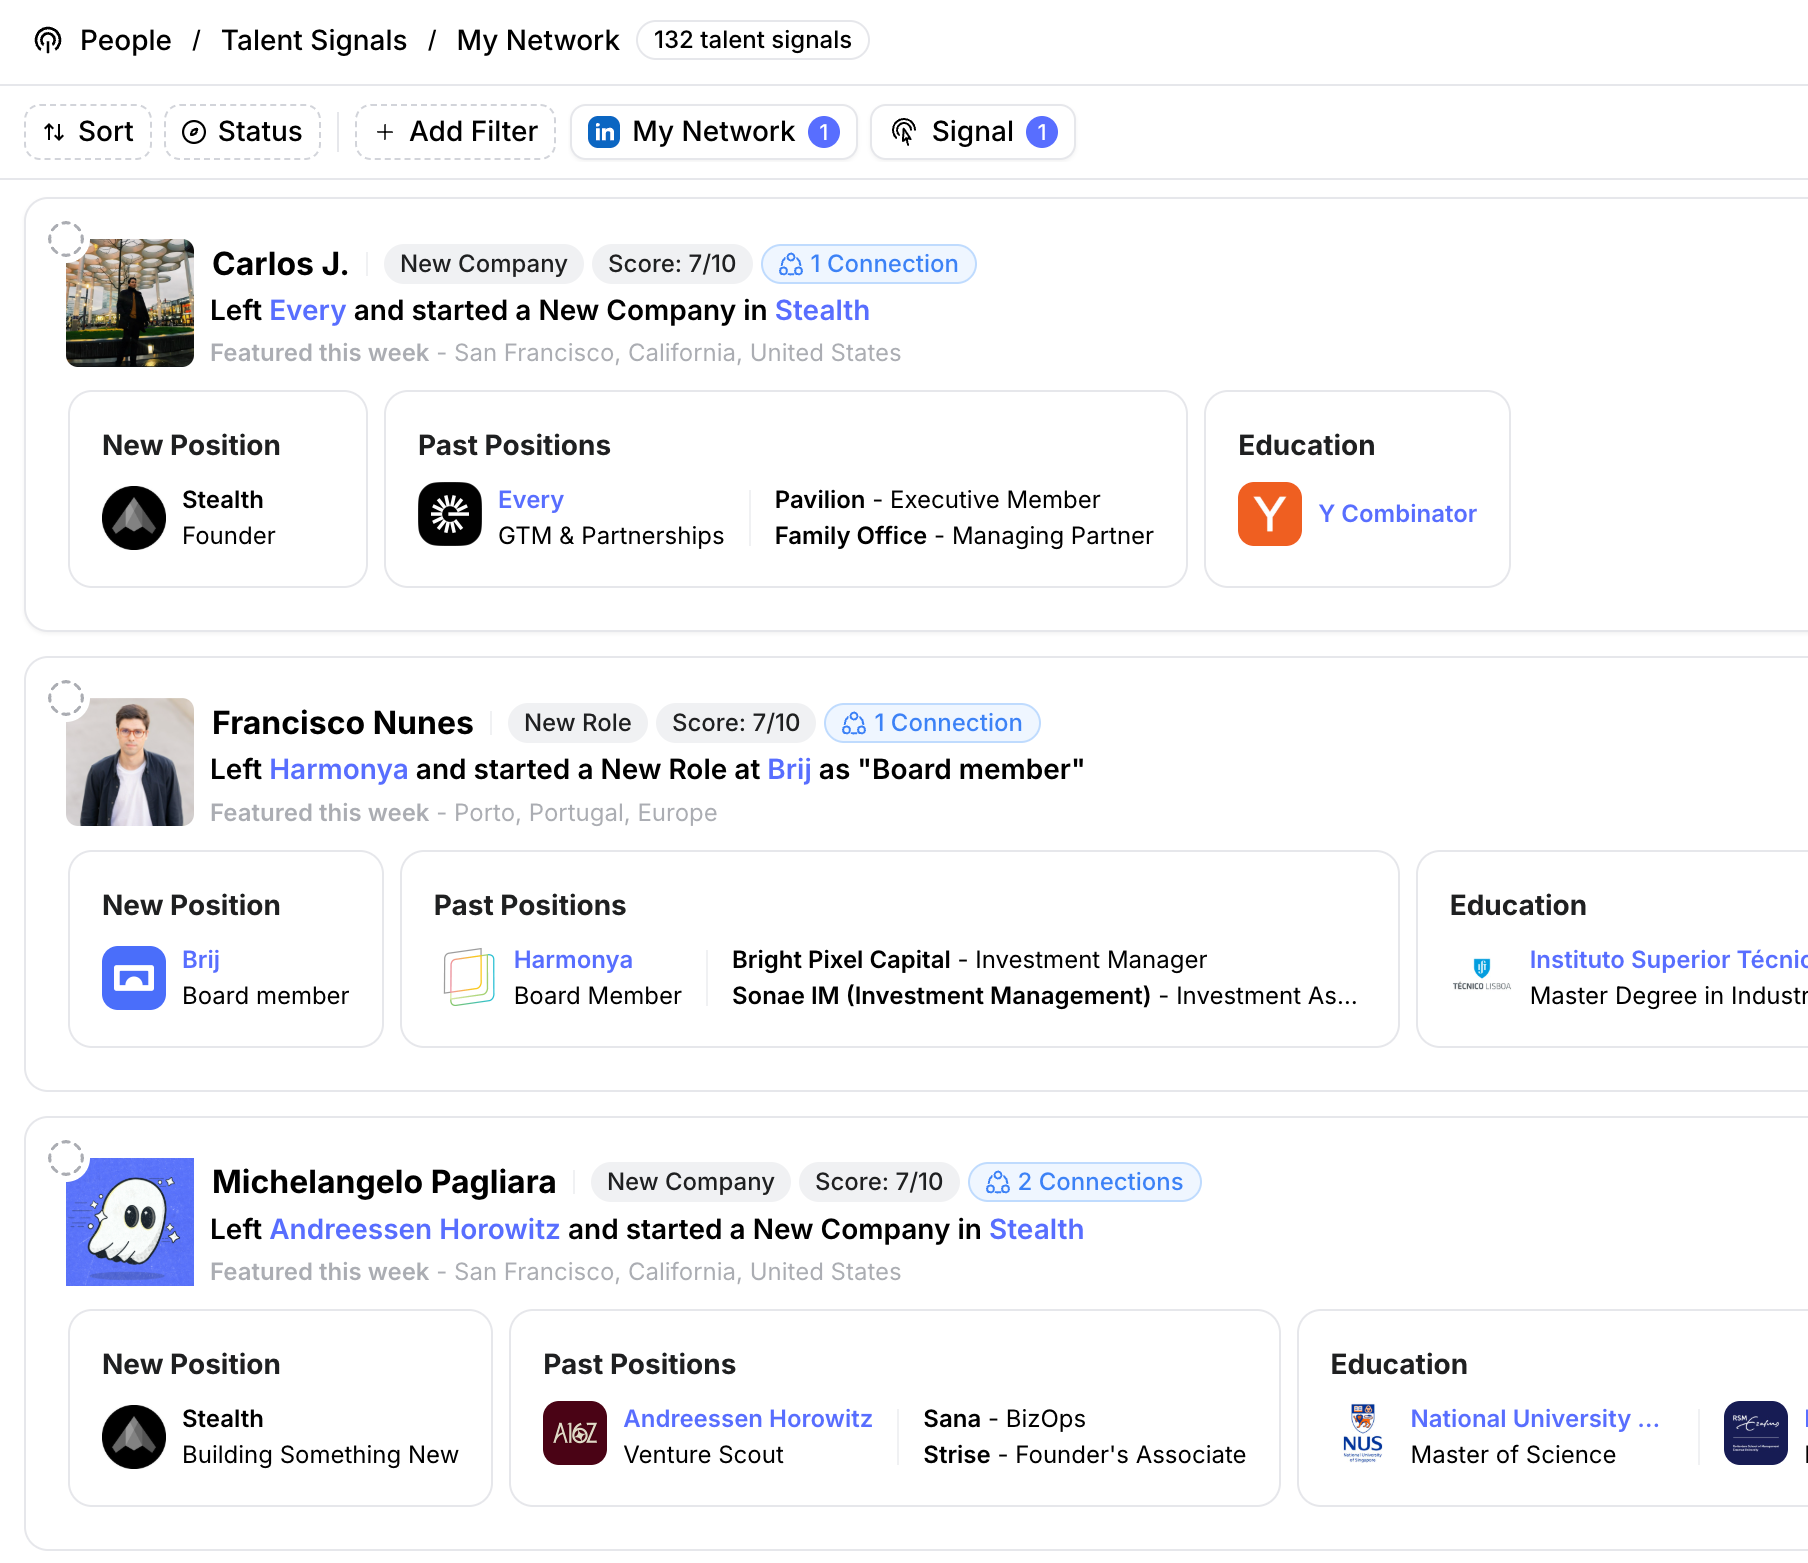This screenshot has width=1808, height=1563.
Task: Click the connection icon on Carlos J.'s badge
Action: [x=791, y=264]
